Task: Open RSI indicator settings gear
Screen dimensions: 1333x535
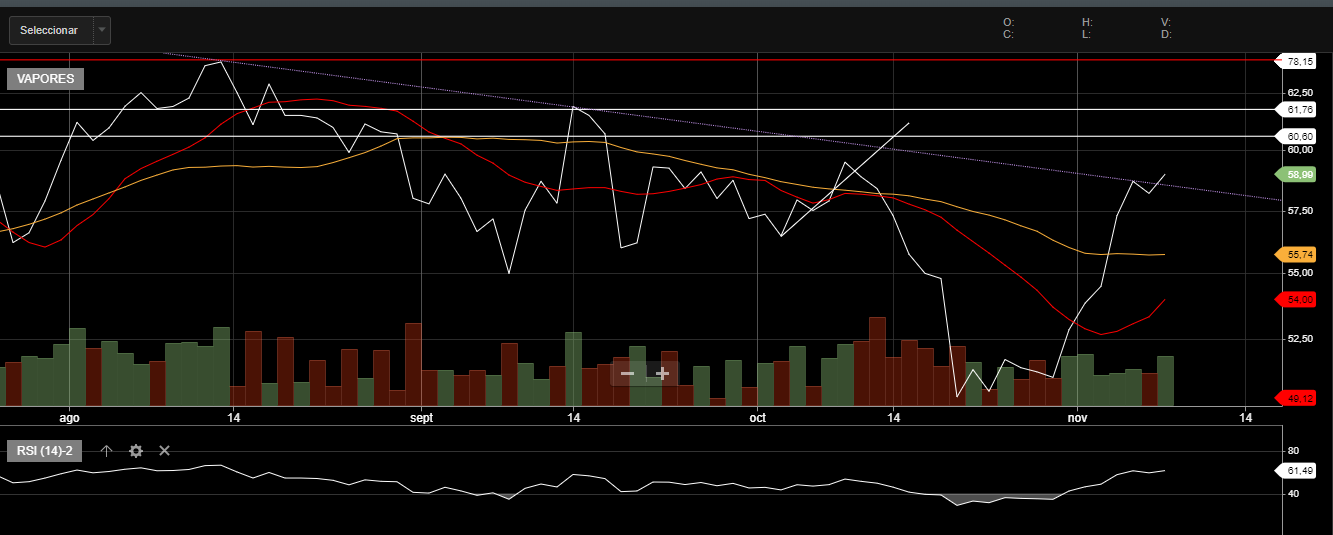Action: click(x=136, y=451)
